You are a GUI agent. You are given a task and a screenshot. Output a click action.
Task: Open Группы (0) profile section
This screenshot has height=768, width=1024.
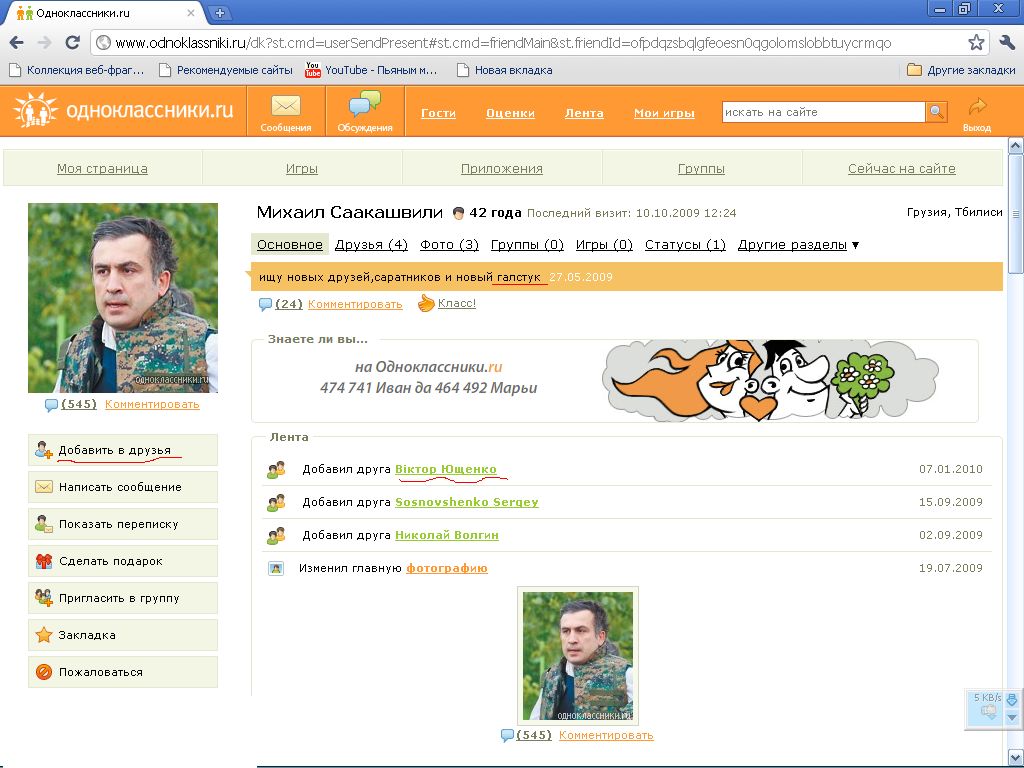[527, 245]
